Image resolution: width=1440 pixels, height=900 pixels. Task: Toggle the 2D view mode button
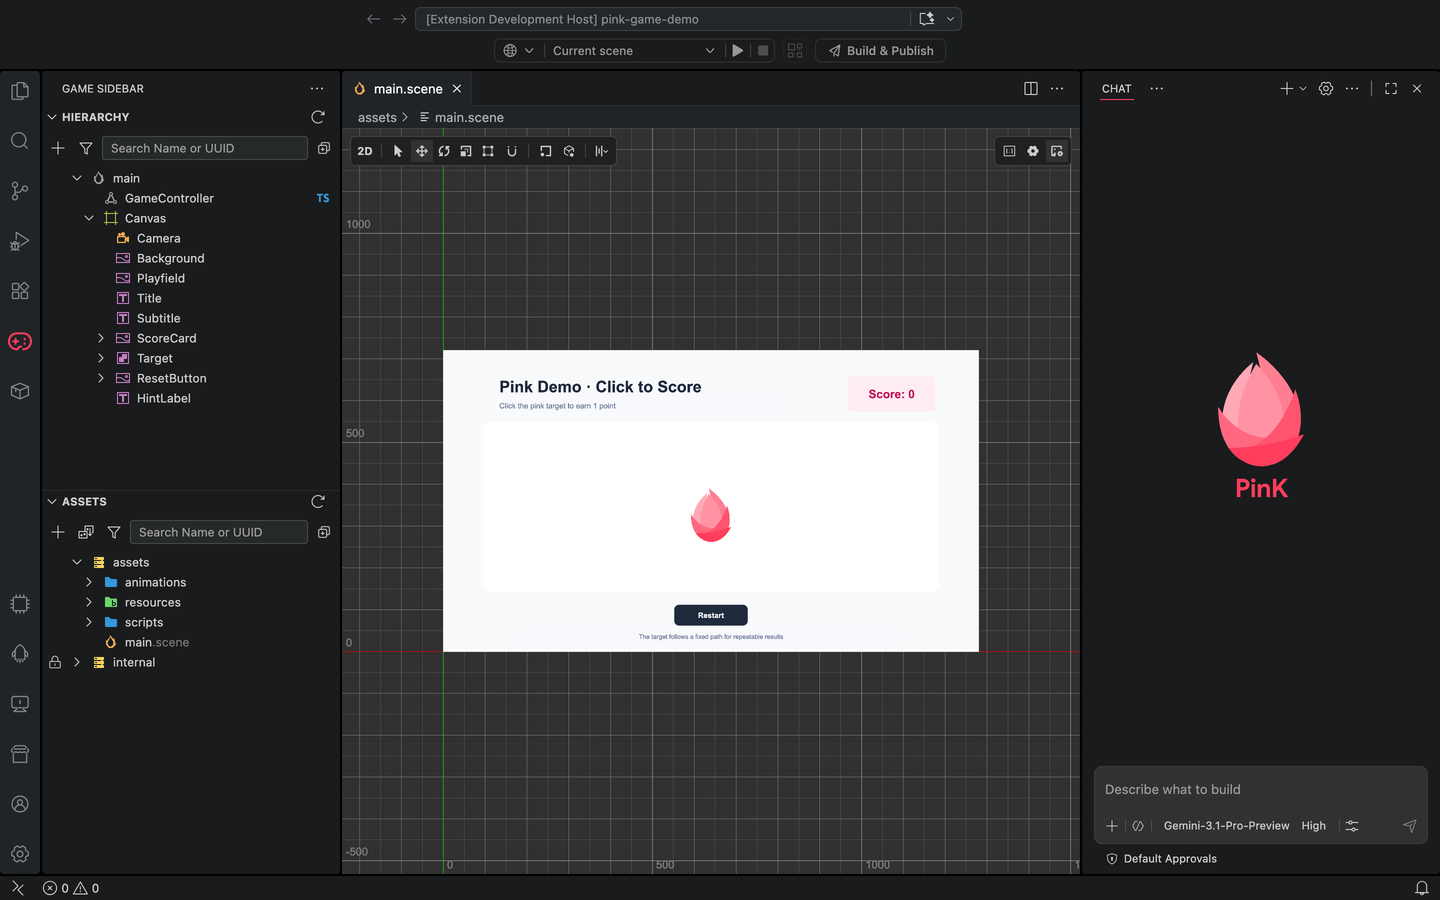(365, 151)
